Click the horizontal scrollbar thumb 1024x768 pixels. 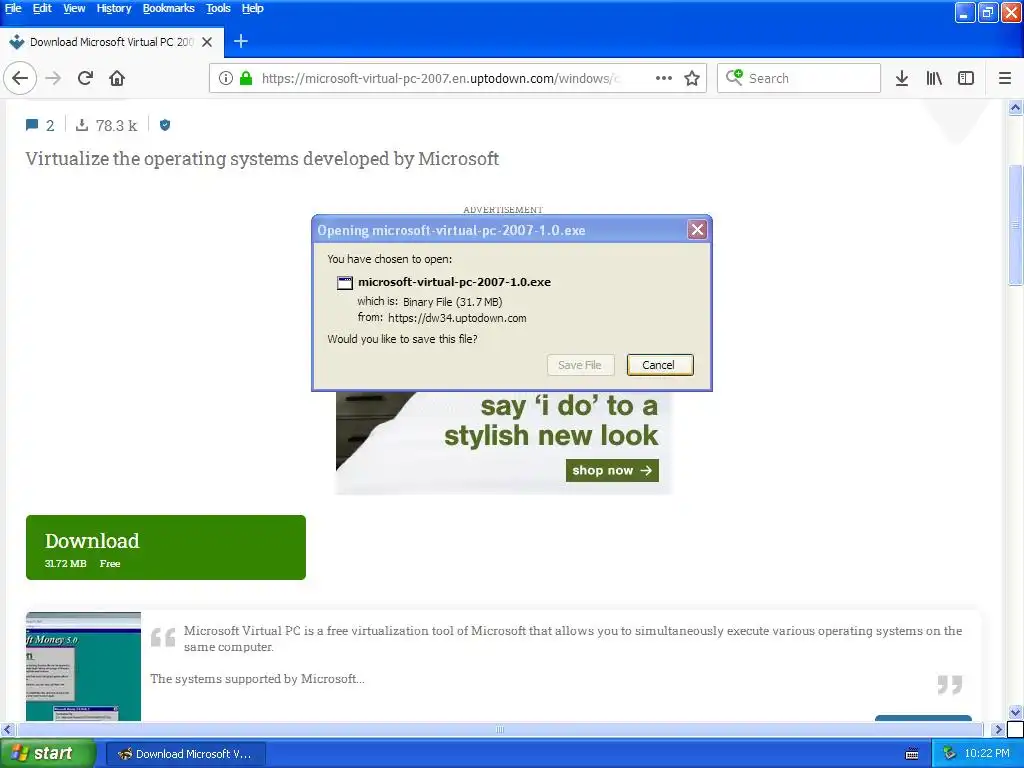[500, 729]
